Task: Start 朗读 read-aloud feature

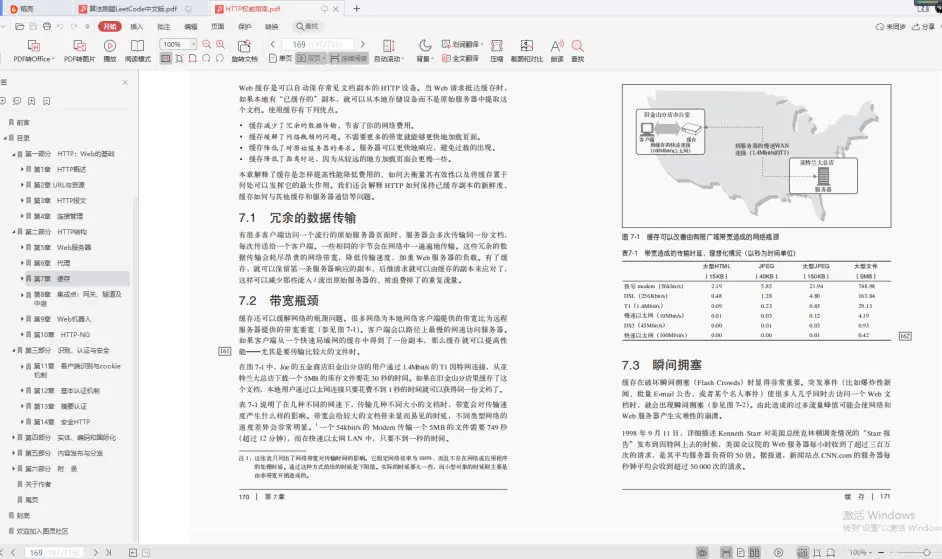Action: (557, 50)
